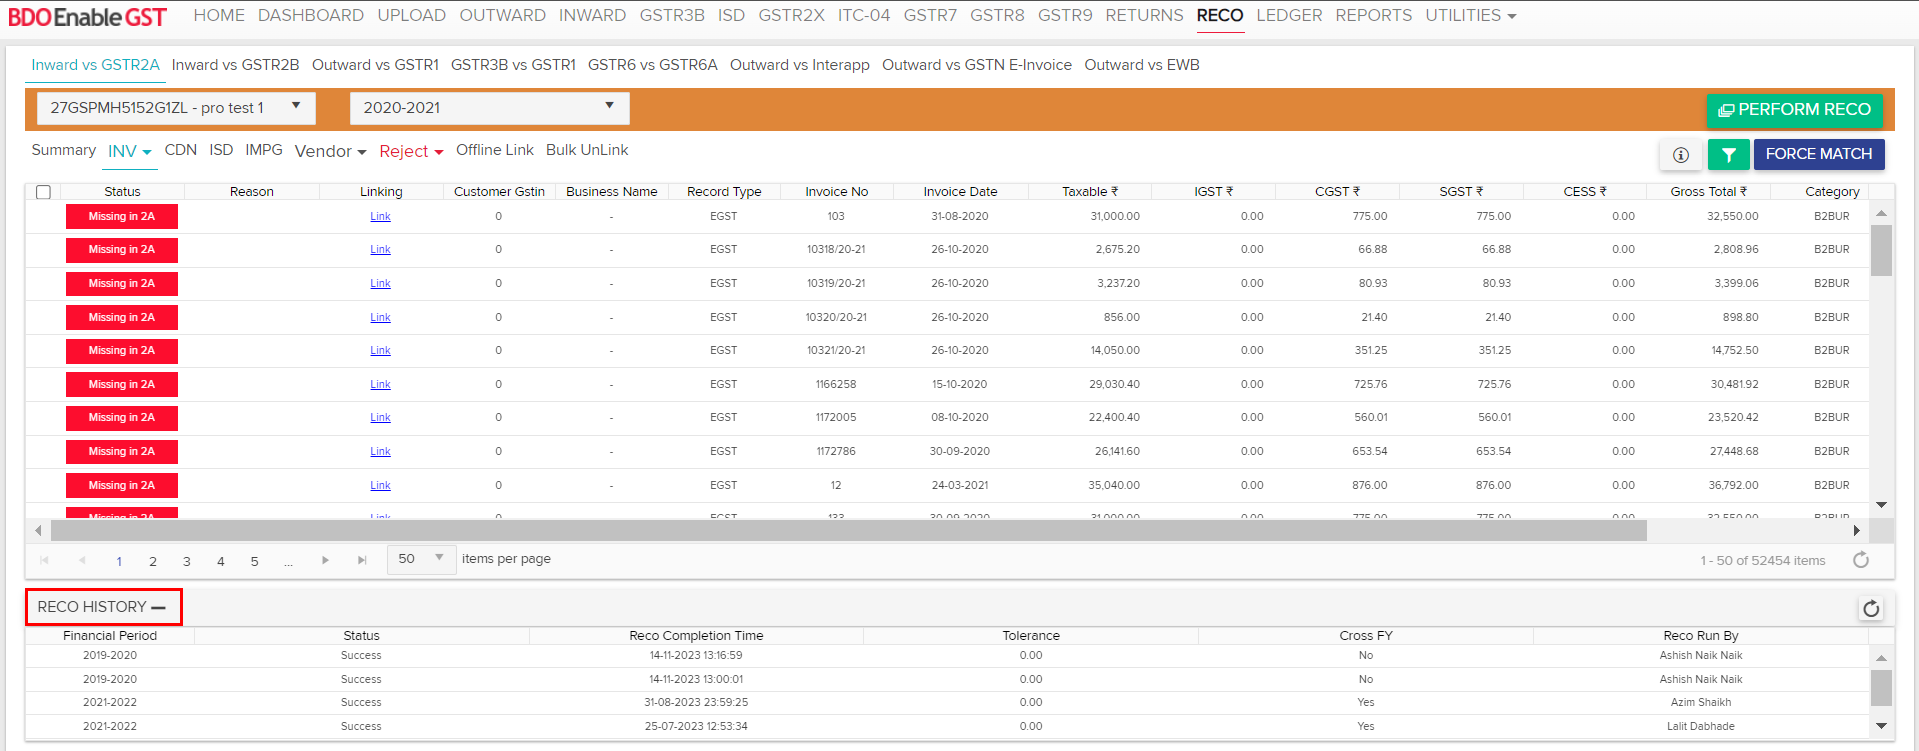This screenshot has width=1919, height=751.
Task: Open the Offline Link option
Action: point(495,150)
